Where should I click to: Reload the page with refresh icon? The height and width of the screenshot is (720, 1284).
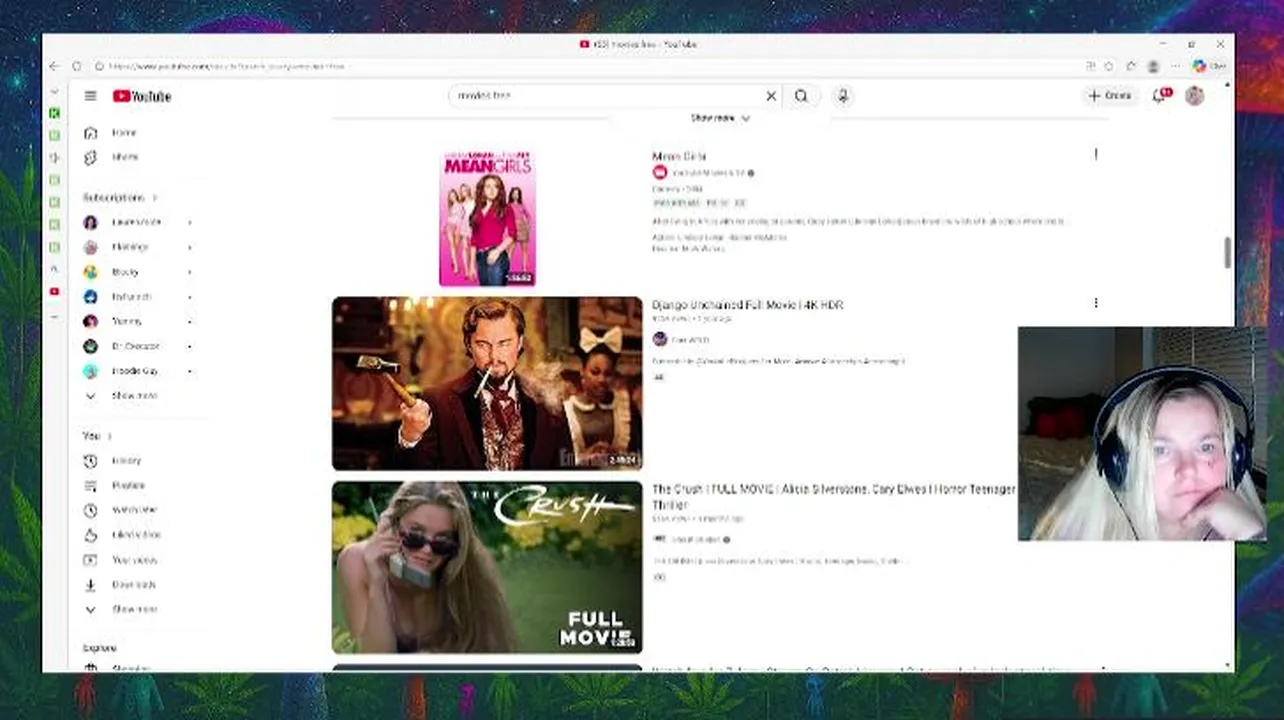click(x=77, y=66)
